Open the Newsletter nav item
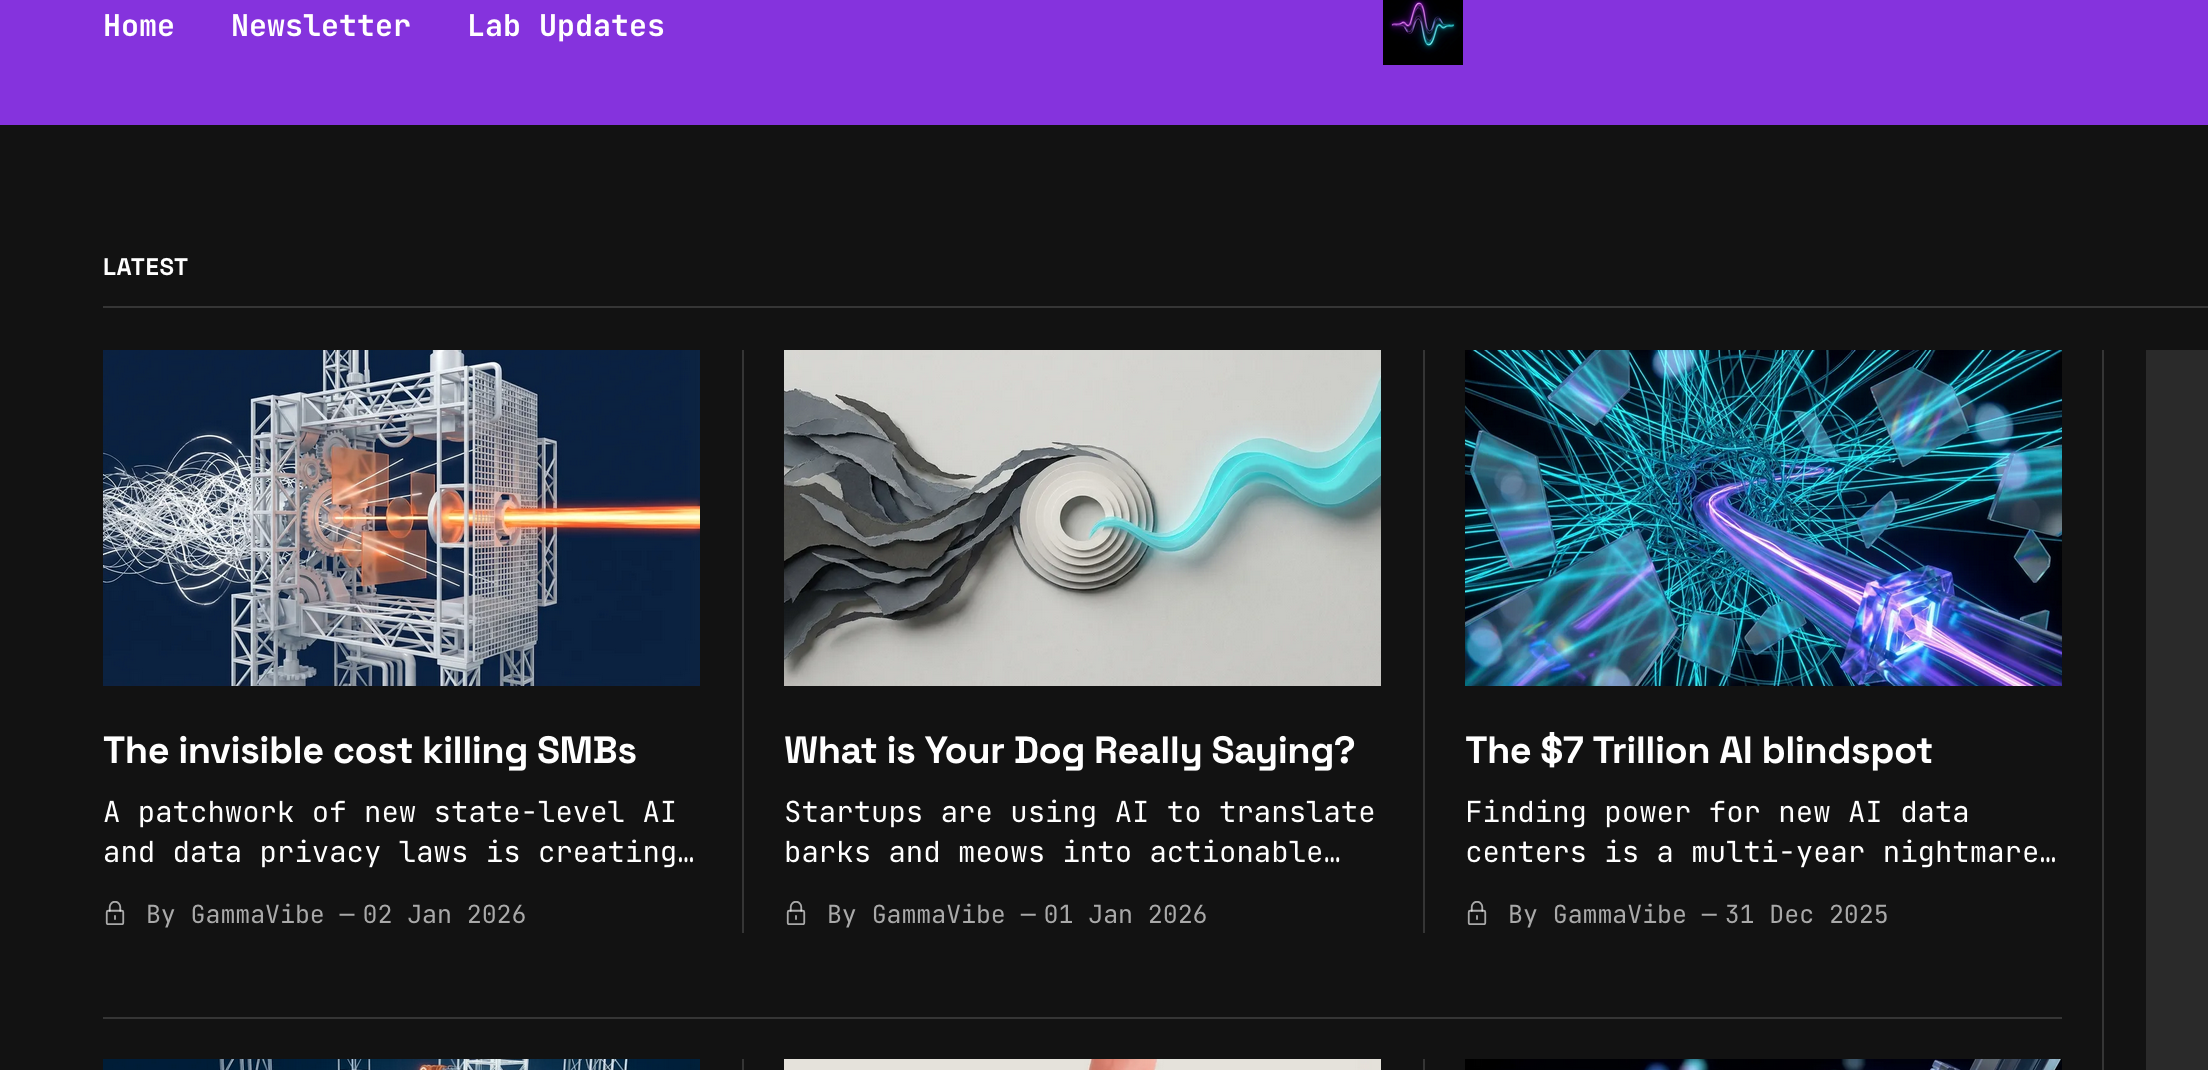 click(320, 26)
